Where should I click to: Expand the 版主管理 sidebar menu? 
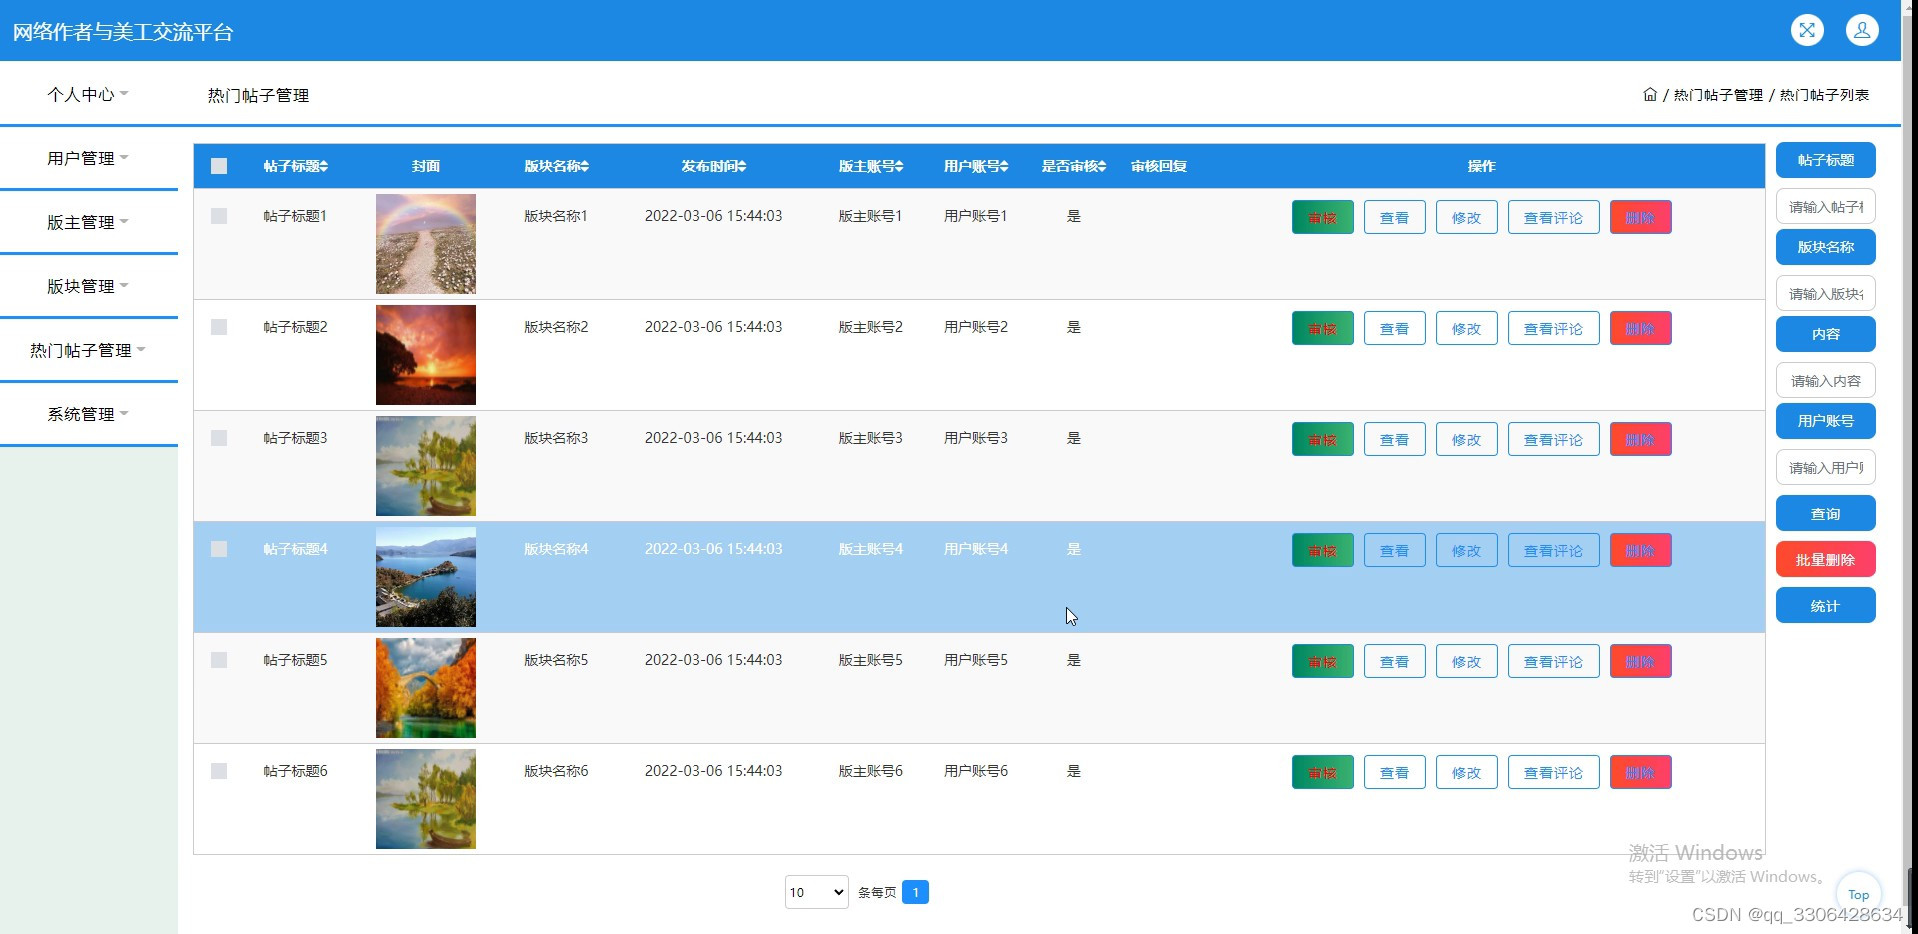88,222
